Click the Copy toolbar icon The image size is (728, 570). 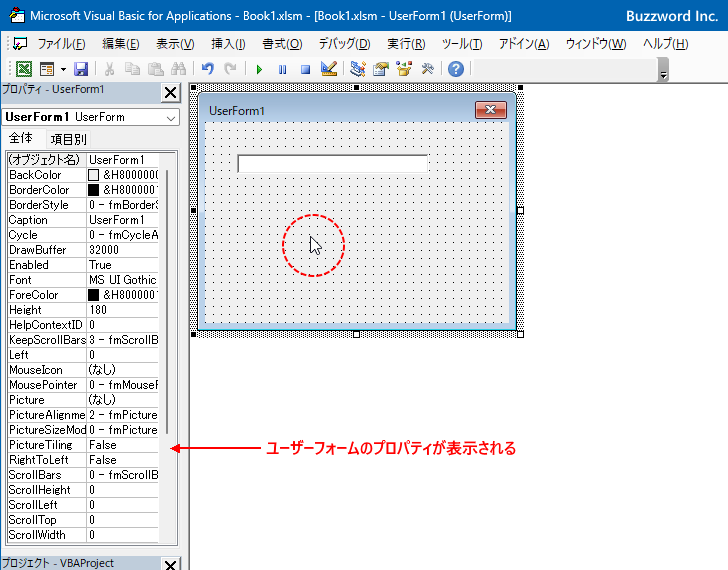tap(132, 69)
